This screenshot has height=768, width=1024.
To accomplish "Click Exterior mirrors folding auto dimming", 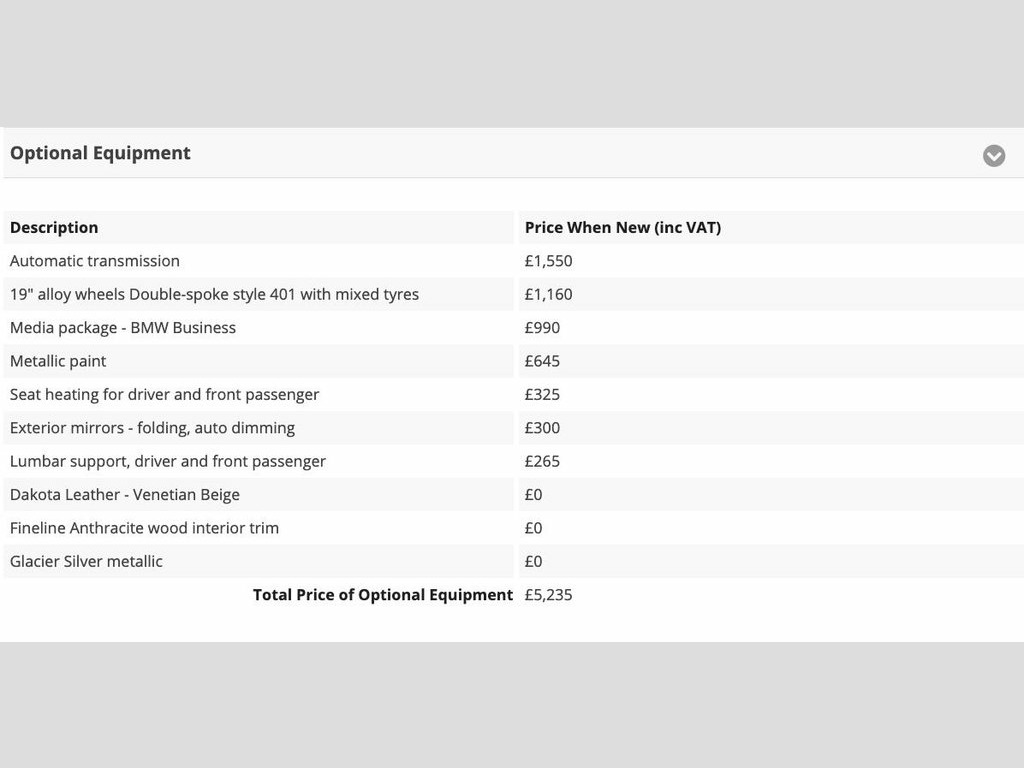I will pyautogui.click(x=152, y=428).
